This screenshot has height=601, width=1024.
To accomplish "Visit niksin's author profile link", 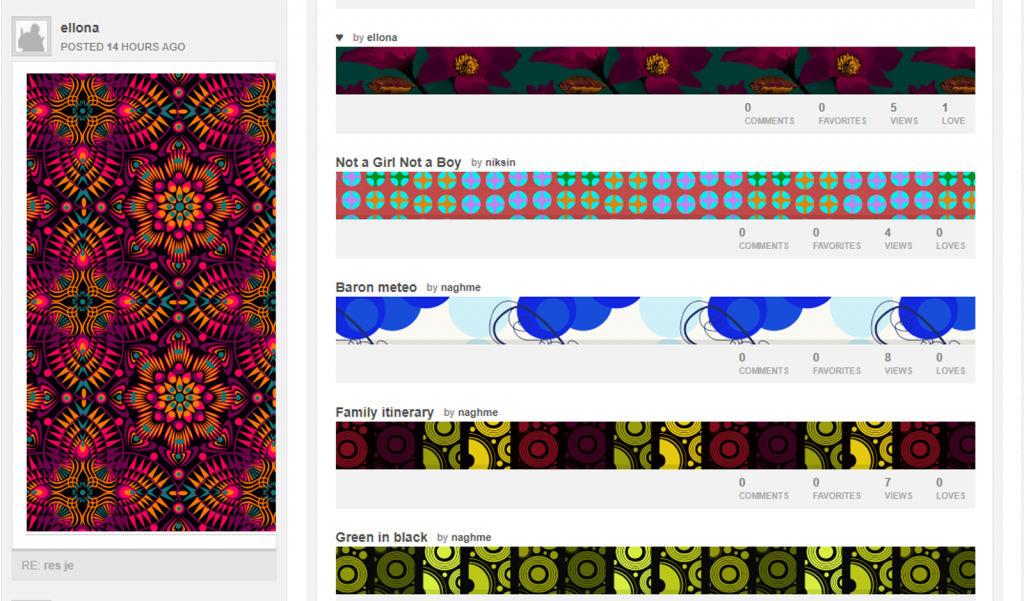I will (x=500, y=163).
